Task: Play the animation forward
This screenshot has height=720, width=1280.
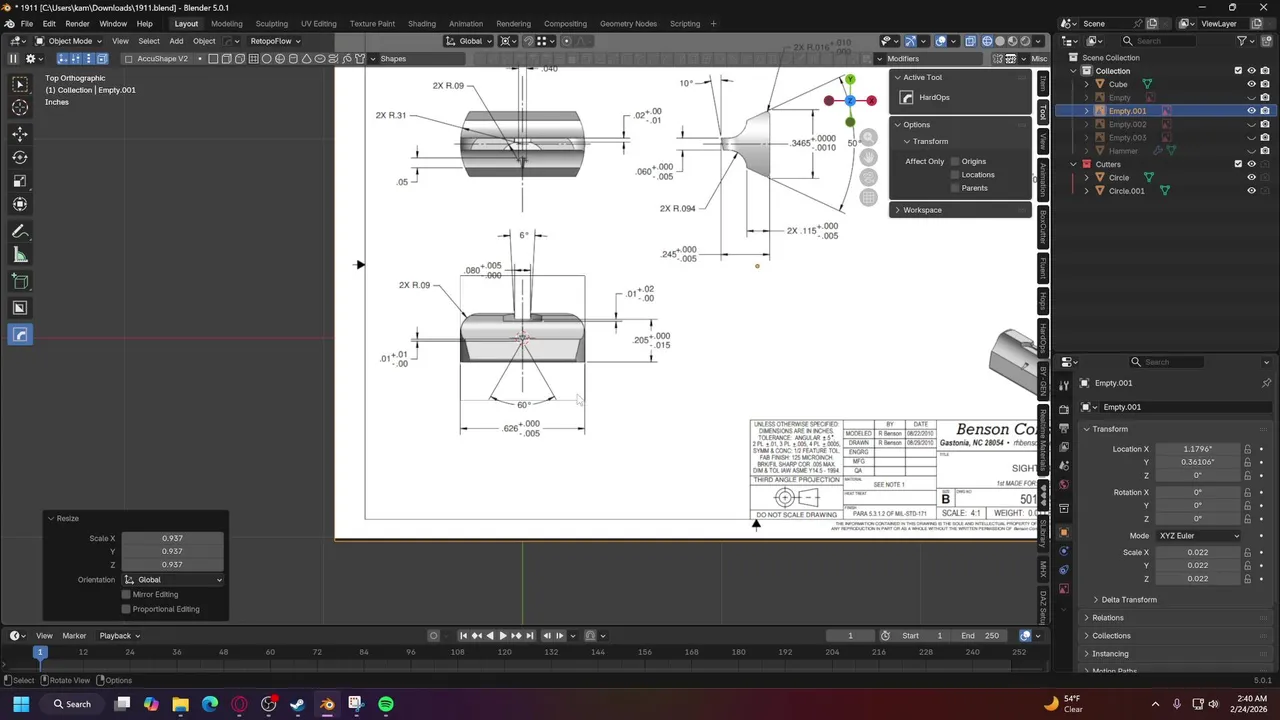Action: click(503, 636)
